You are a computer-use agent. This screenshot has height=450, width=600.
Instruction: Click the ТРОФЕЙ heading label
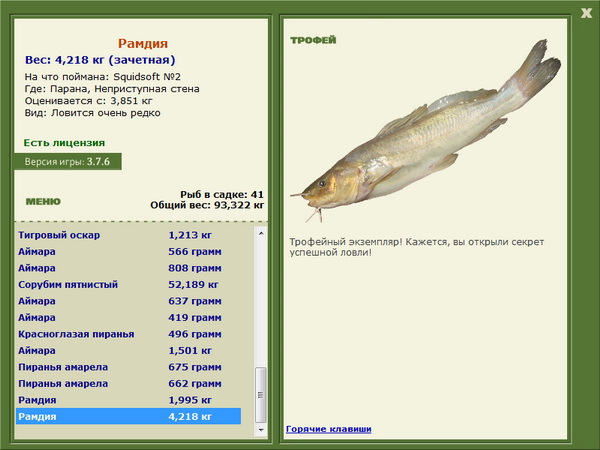point(313,40)
